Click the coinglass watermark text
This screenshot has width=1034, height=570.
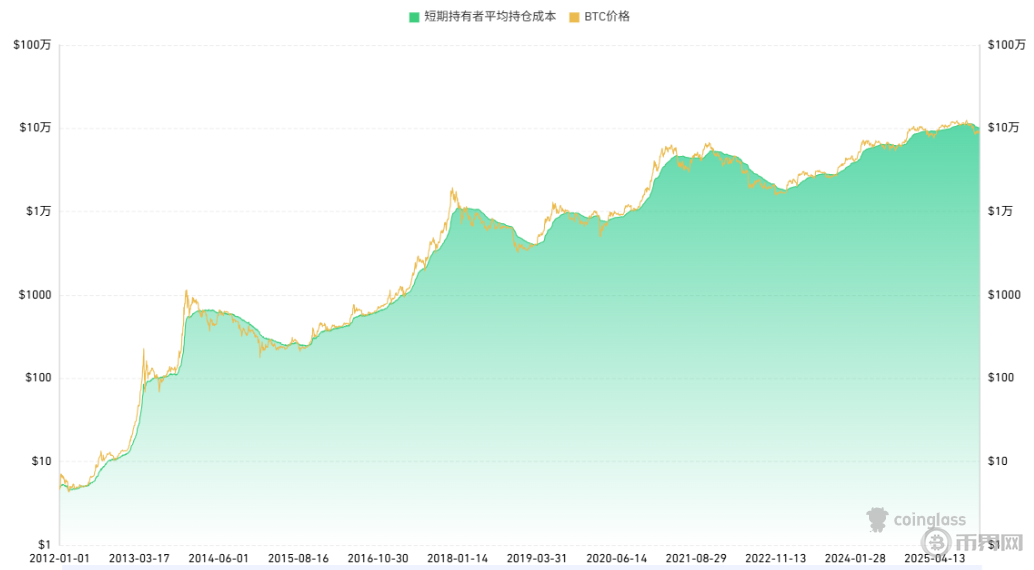point(930,519)
